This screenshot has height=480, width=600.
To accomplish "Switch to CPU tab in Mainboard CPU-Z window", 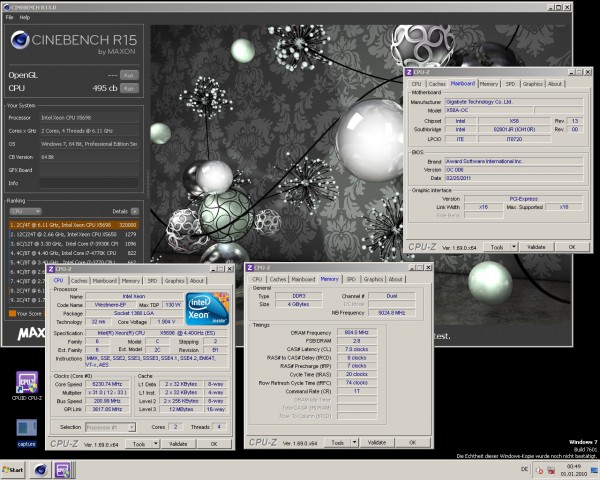I will point(416,84).
